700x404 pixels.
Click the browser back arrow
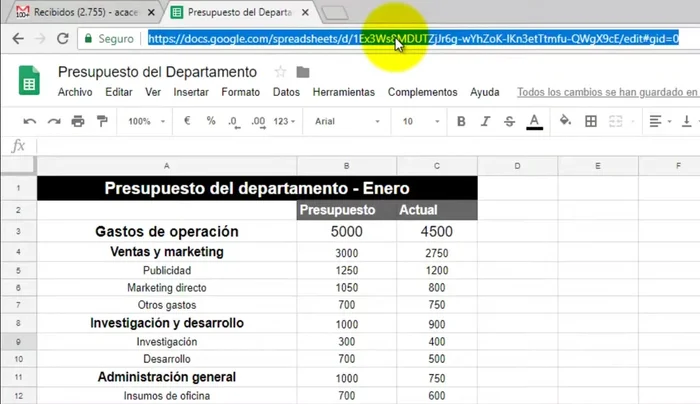(18, 39)
